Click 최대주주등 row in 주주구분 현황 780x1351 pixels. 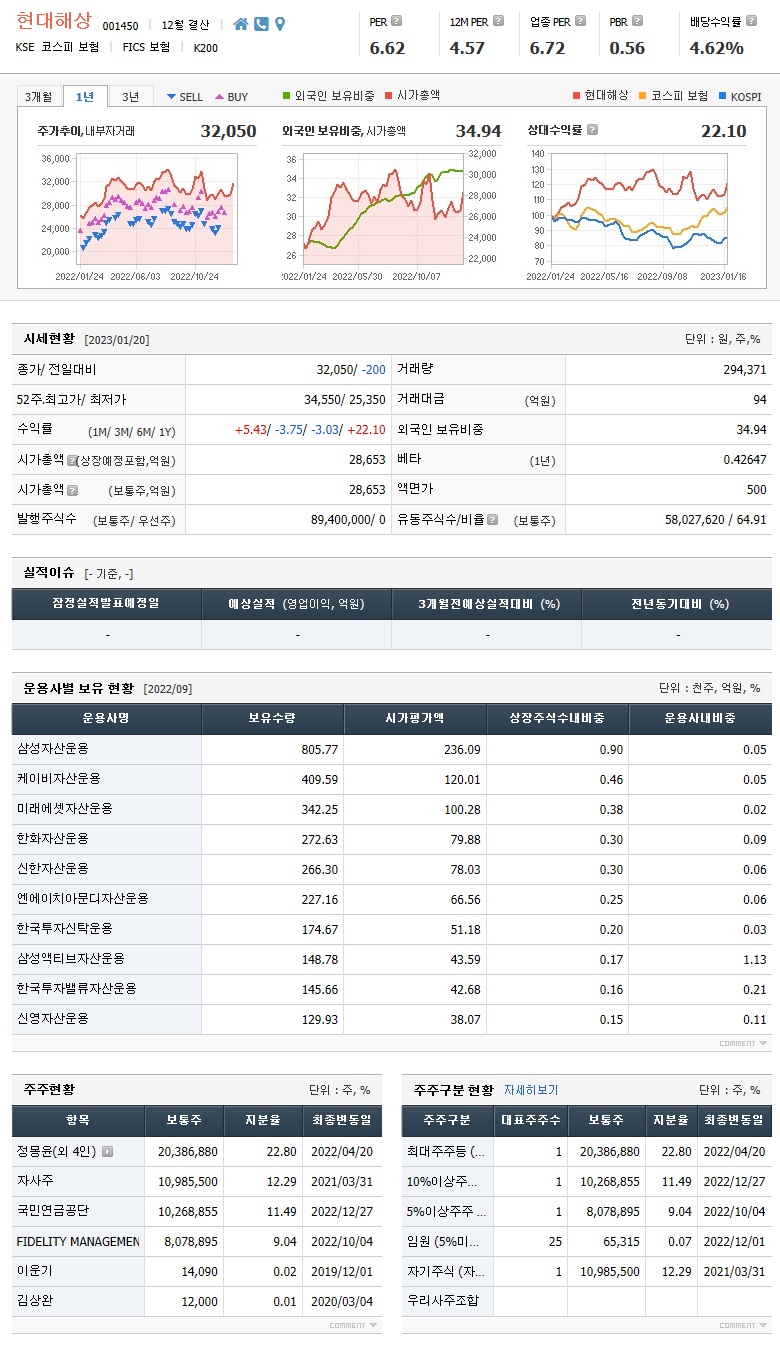[x=587, y=1151]
